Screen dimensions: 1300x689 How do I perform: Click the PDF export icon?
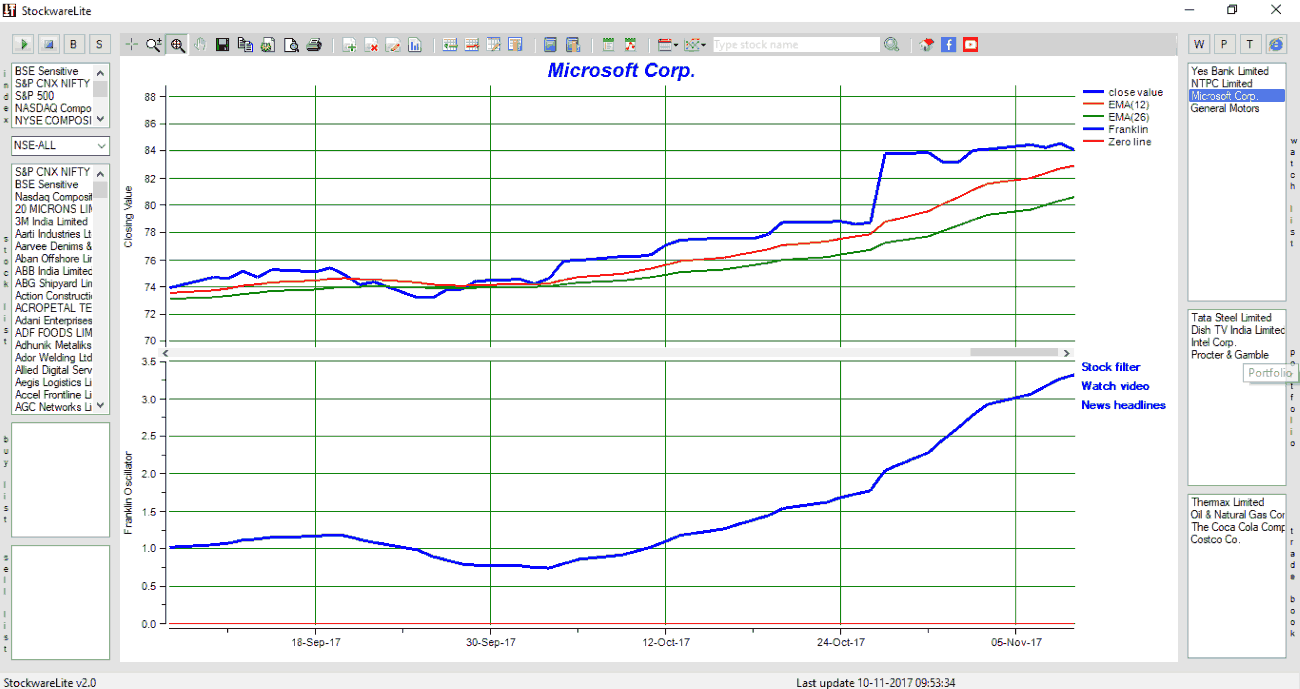[x=630, y=44]
